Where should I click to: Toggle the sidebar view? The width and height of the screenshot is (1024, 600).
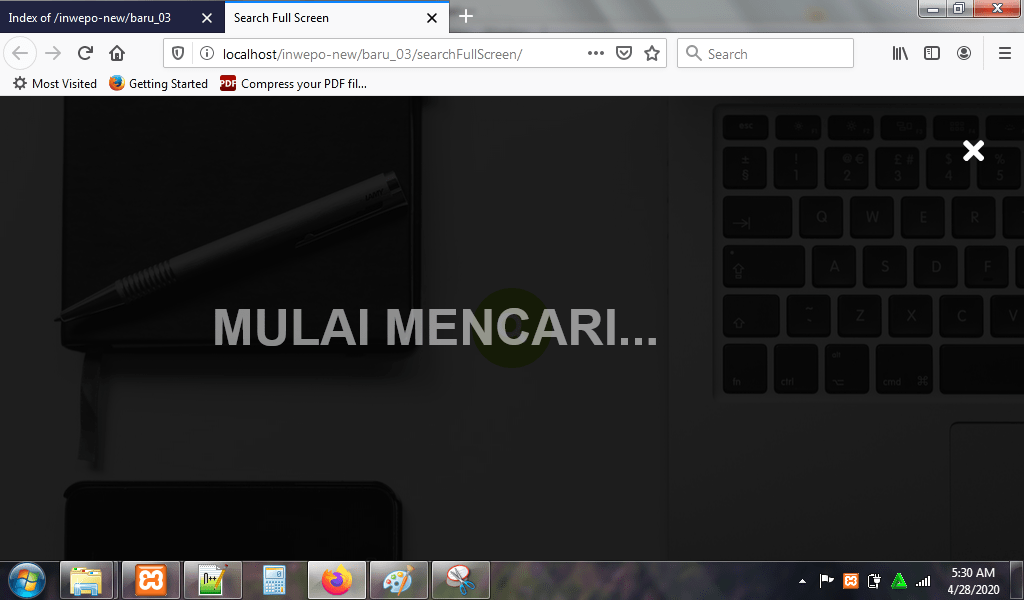tap(932, 54)
